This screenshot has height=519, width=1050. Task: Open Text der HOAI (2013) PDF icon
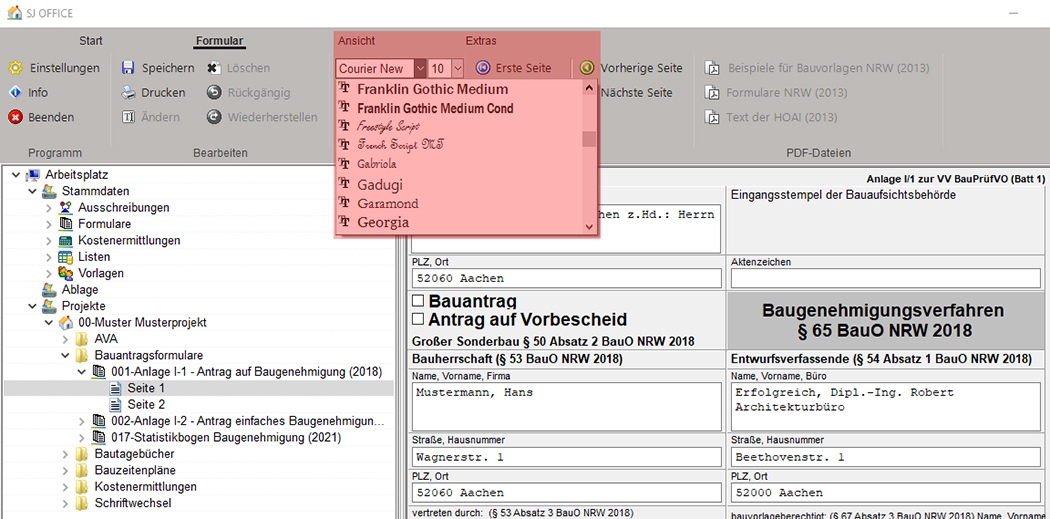click(x=713, y=117)
